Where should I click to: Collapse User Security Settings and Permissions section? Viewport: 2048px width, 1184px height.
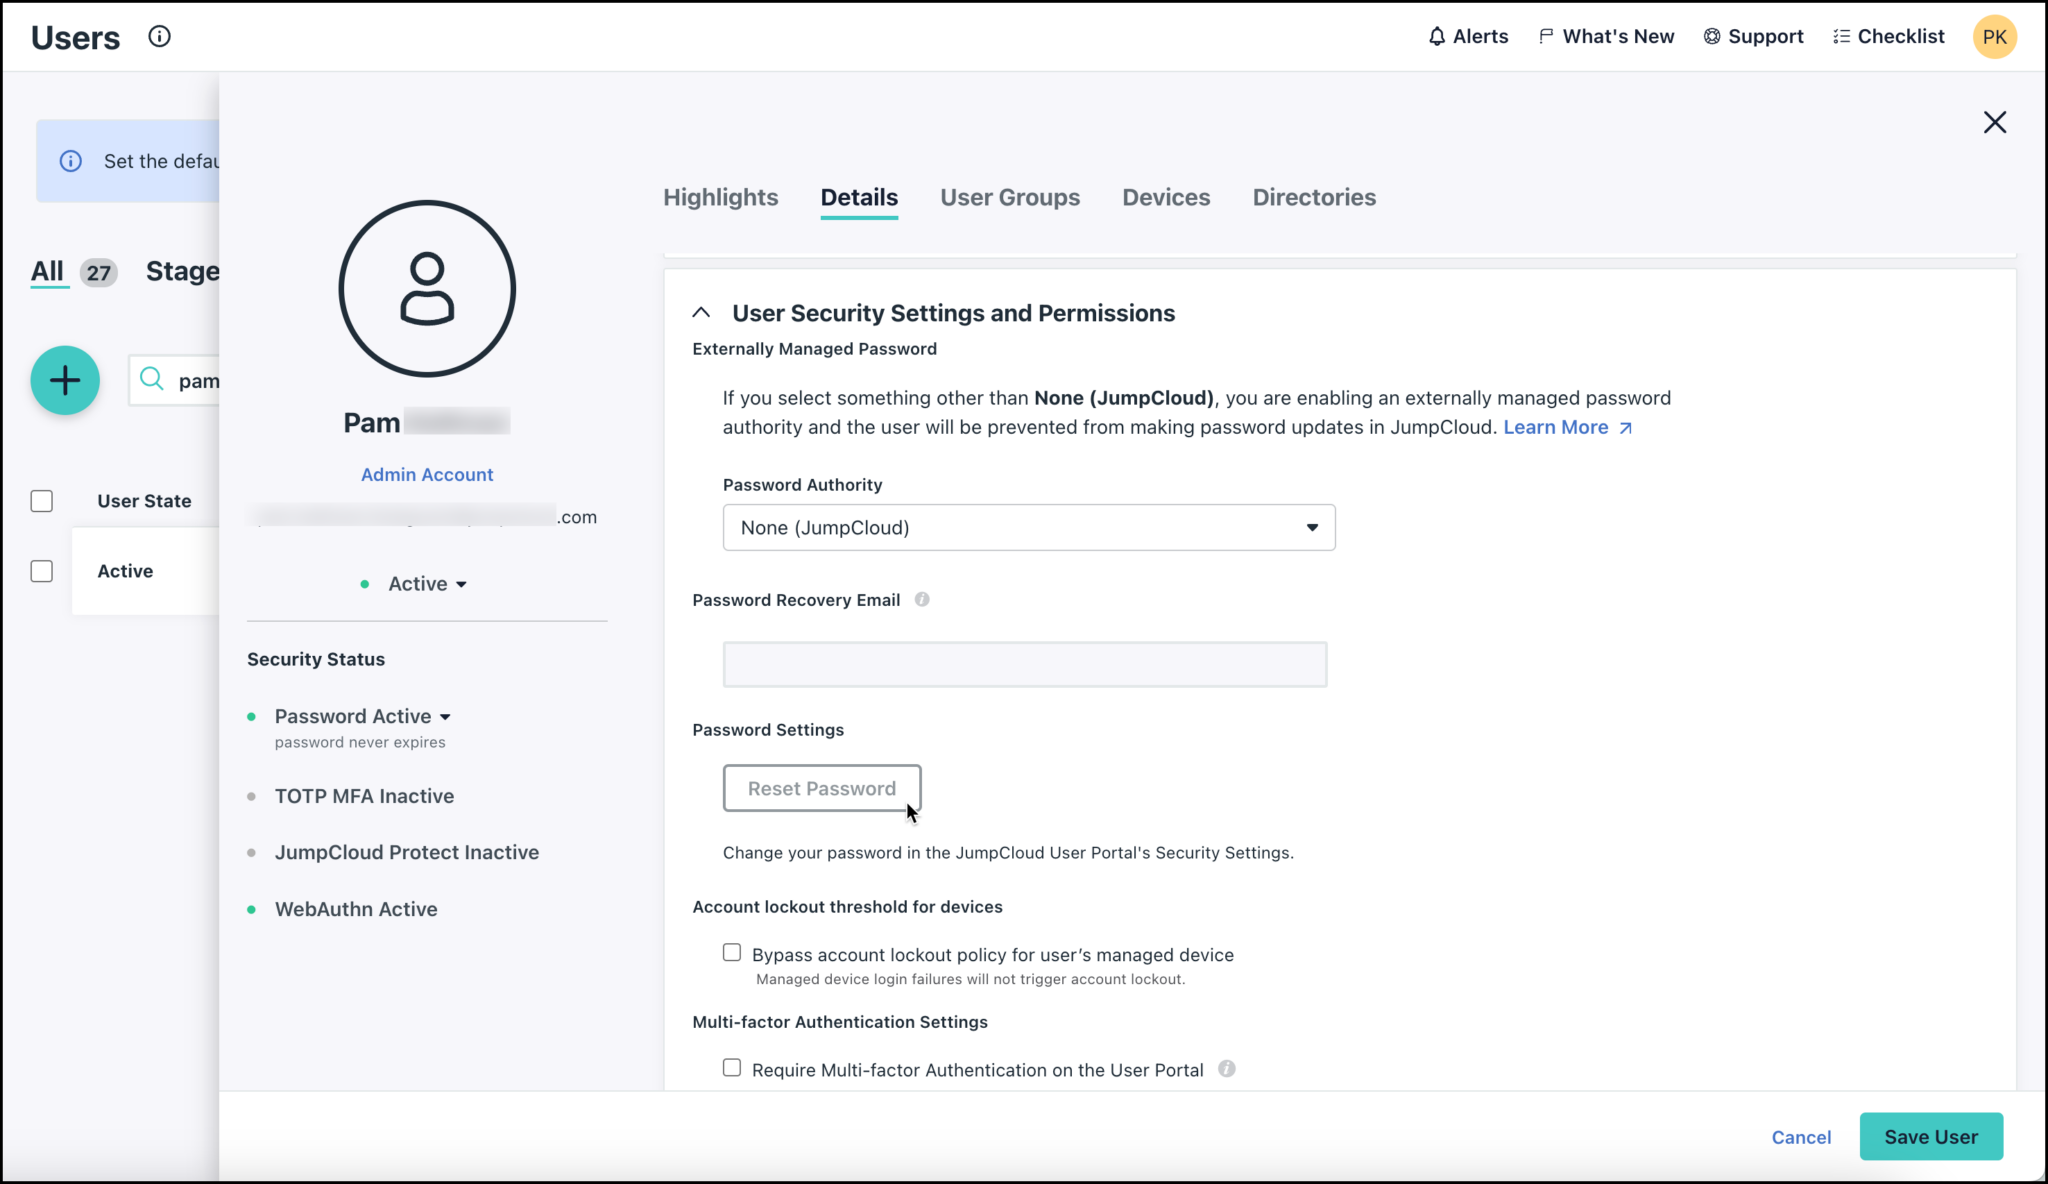[702, 311]
